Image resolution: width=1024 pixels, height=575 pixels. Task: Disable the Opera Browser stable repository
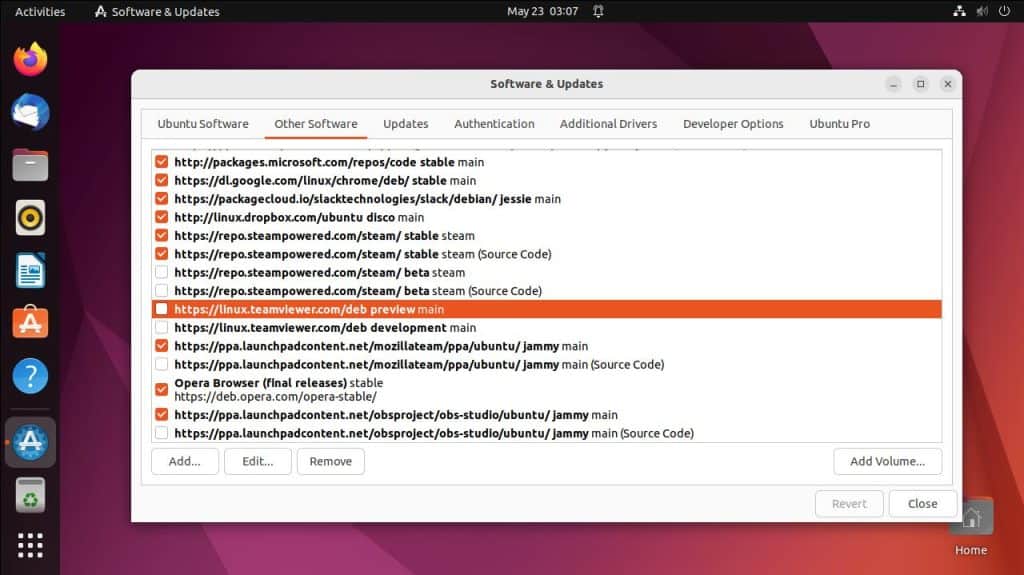(x=161, y=389)
